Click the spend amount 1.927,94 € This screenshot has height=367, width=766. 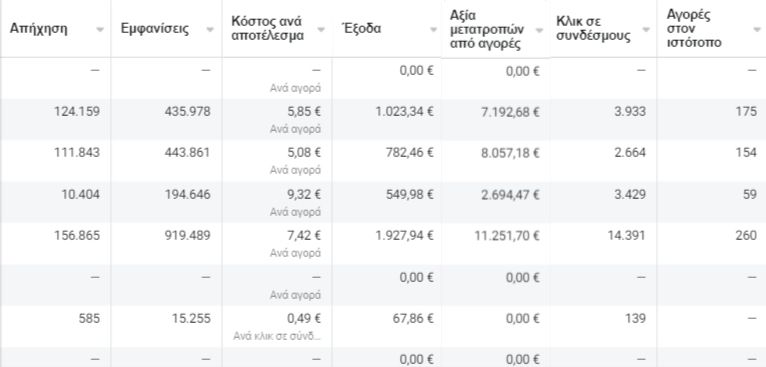pyautogui.click(x=404, y=236)
